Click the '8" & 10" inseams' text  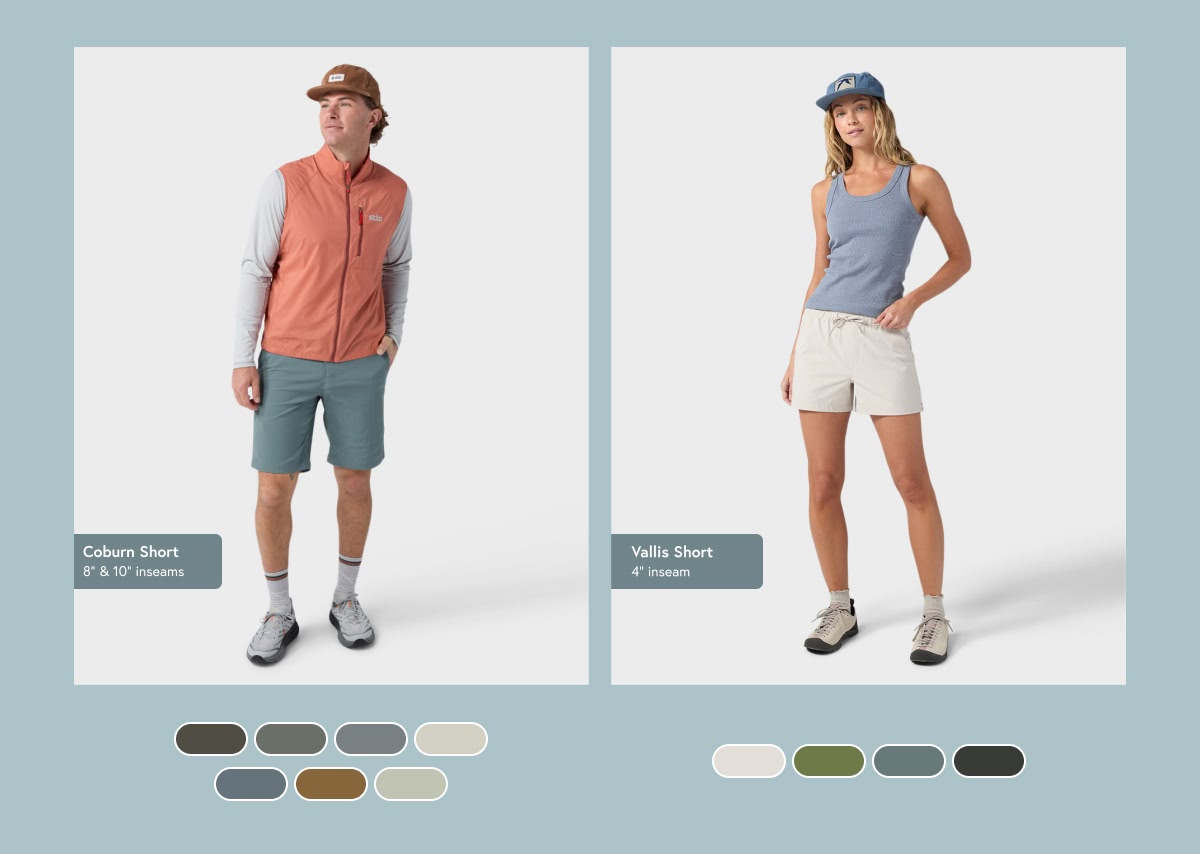pos(134,572)
